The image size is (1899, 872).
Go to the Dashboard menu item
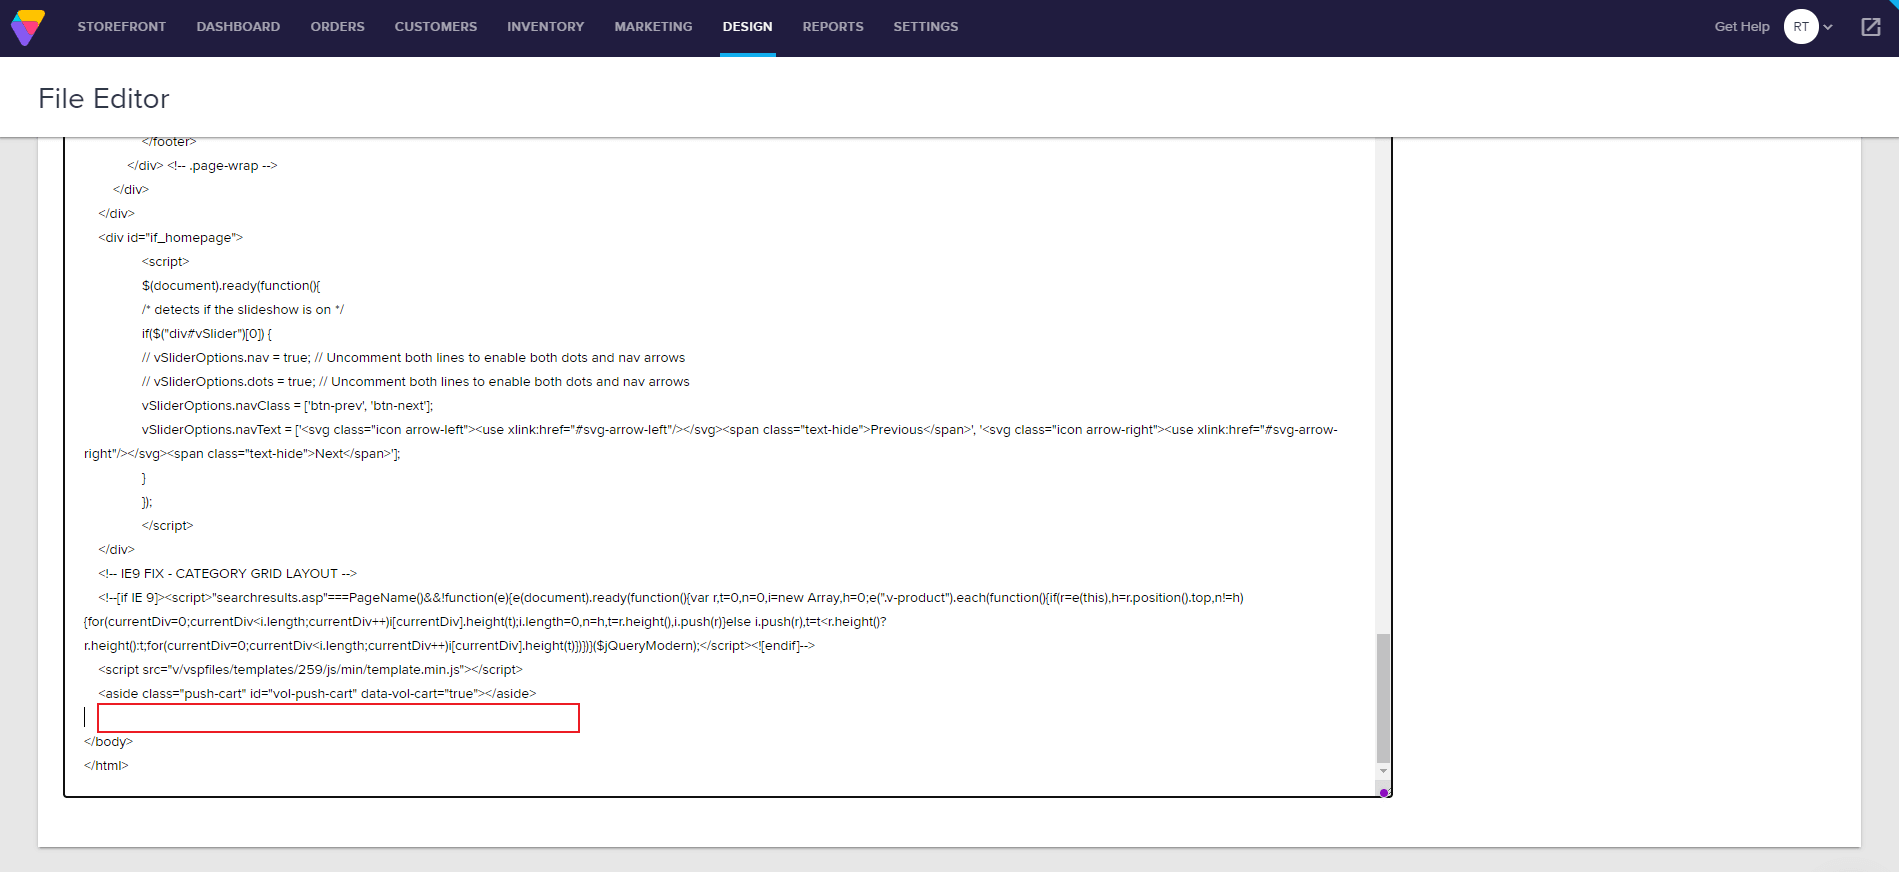pyautogui.click(x=238, y=27)
